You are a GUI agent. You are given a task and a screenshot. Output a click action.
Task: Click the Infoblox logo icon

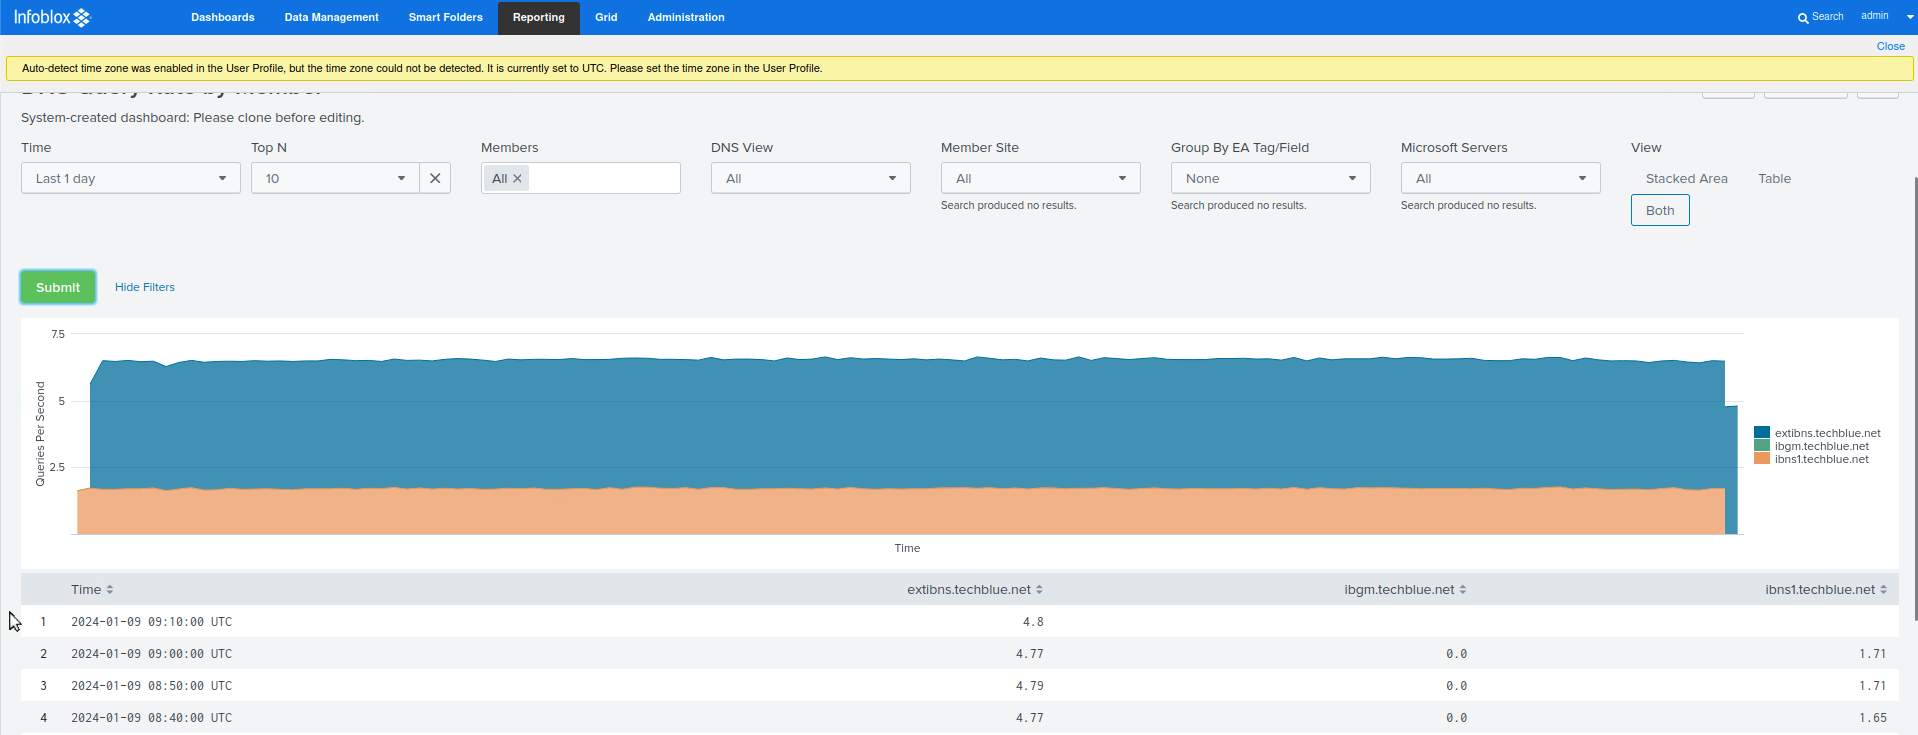pos(82,18)
